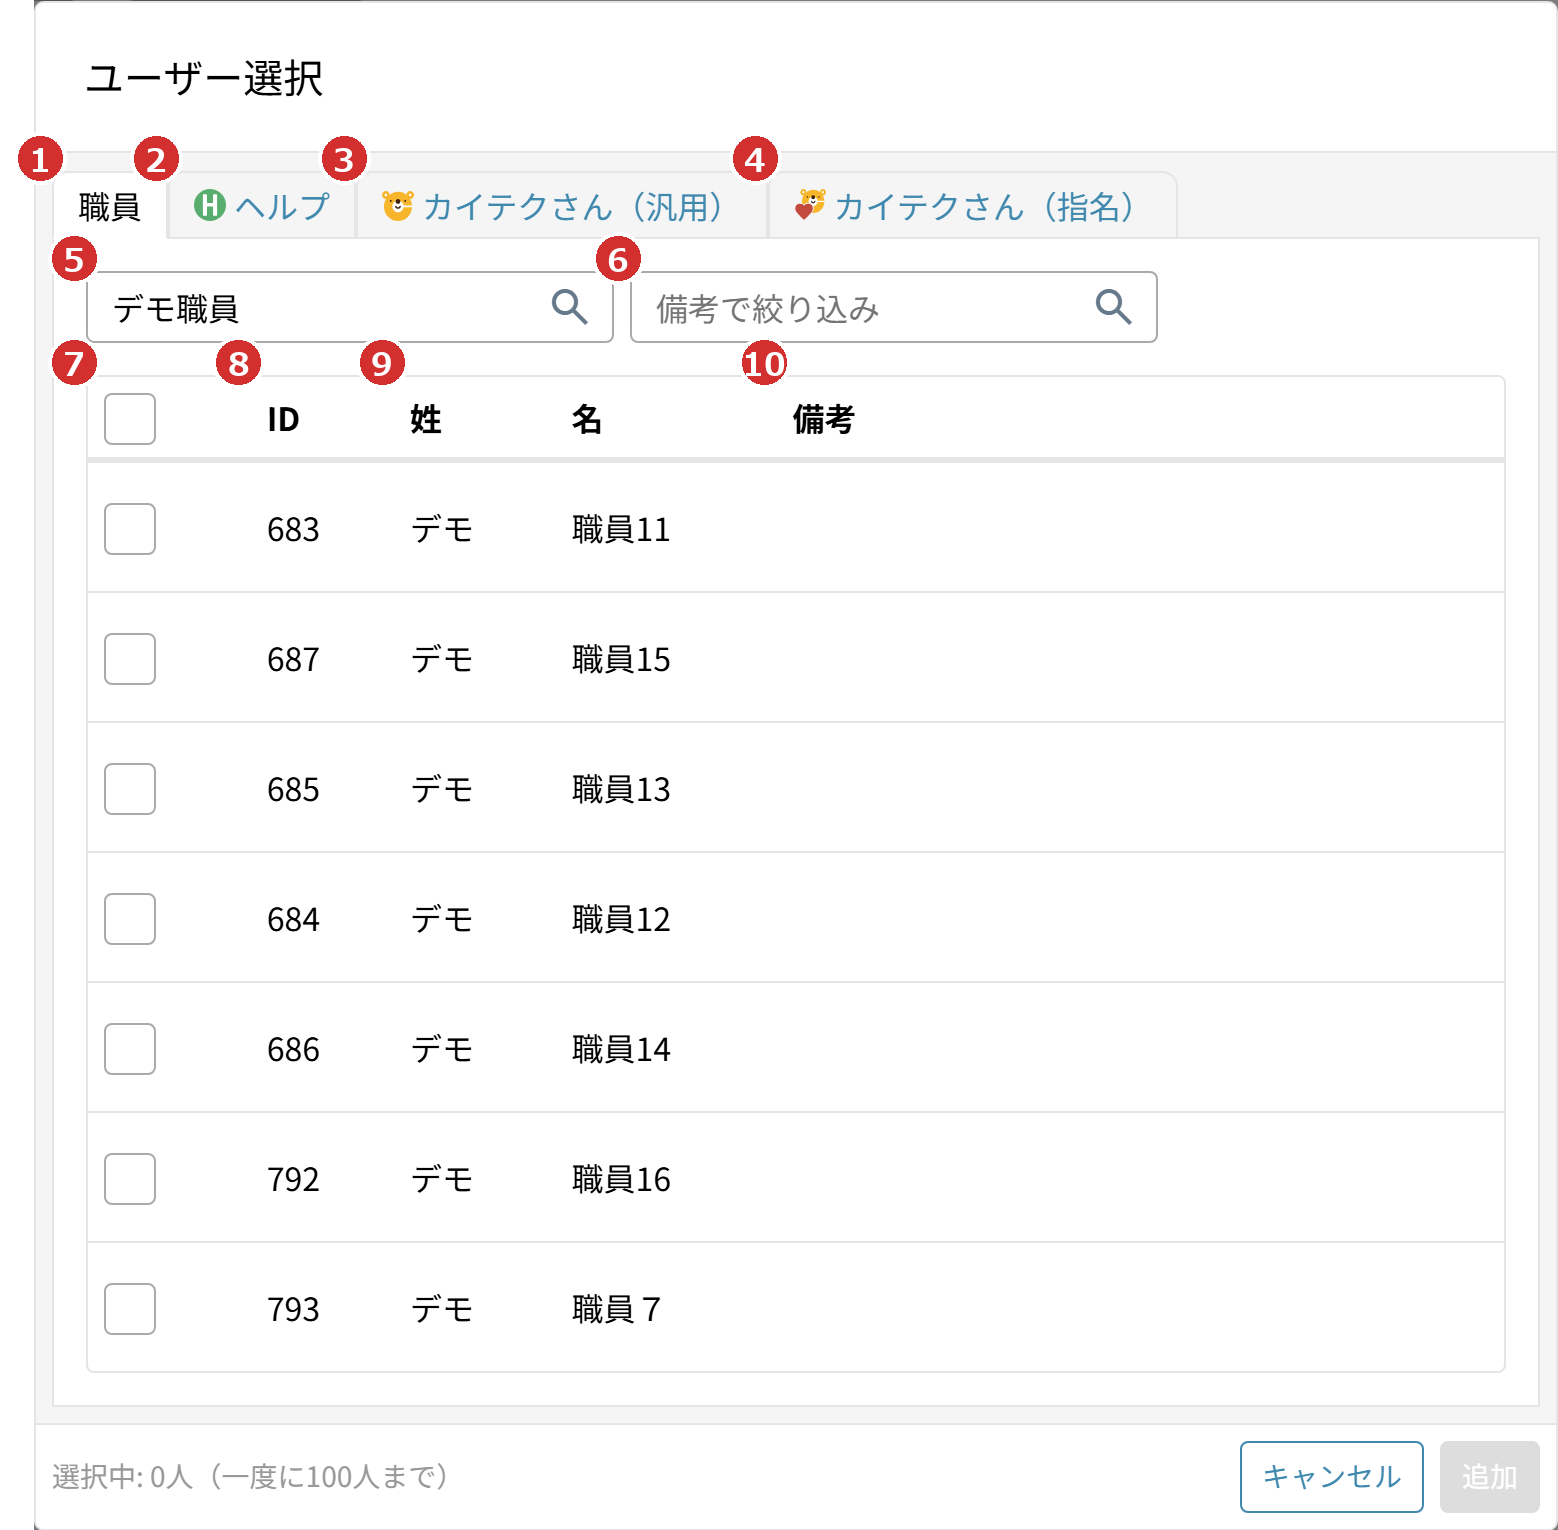Click the 姓 cell デモ in row 792

pos(442,1179)
